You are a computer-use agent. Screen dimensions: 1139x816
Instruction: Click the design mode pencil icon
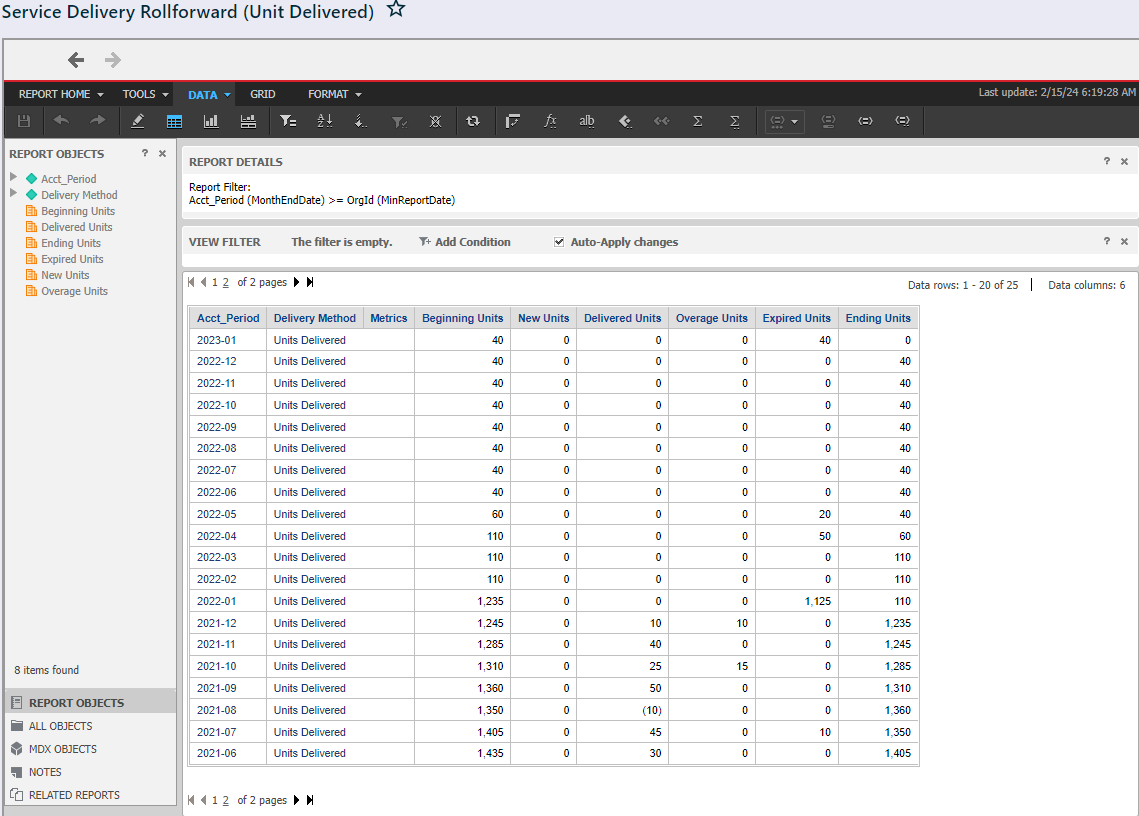pyautogui.click(x=138, y=121)
